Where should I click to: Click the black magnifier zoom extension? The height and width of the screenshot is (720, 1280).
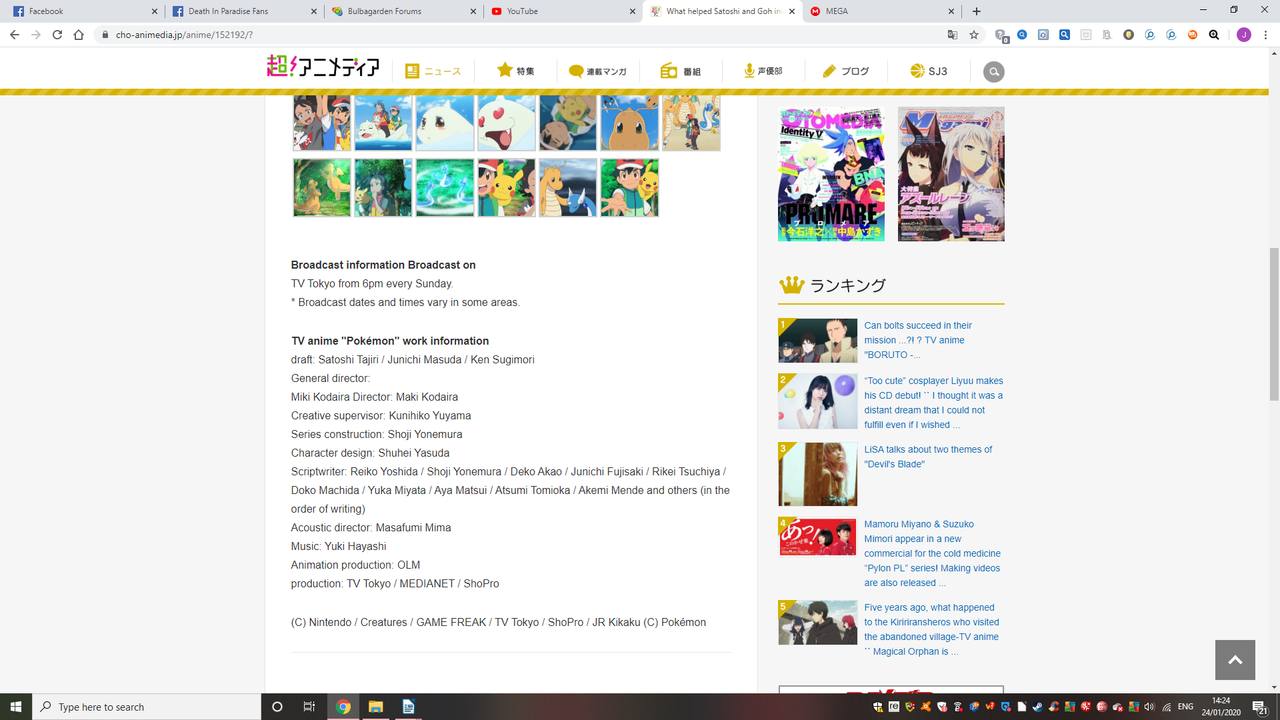[x=1214, y=34]
